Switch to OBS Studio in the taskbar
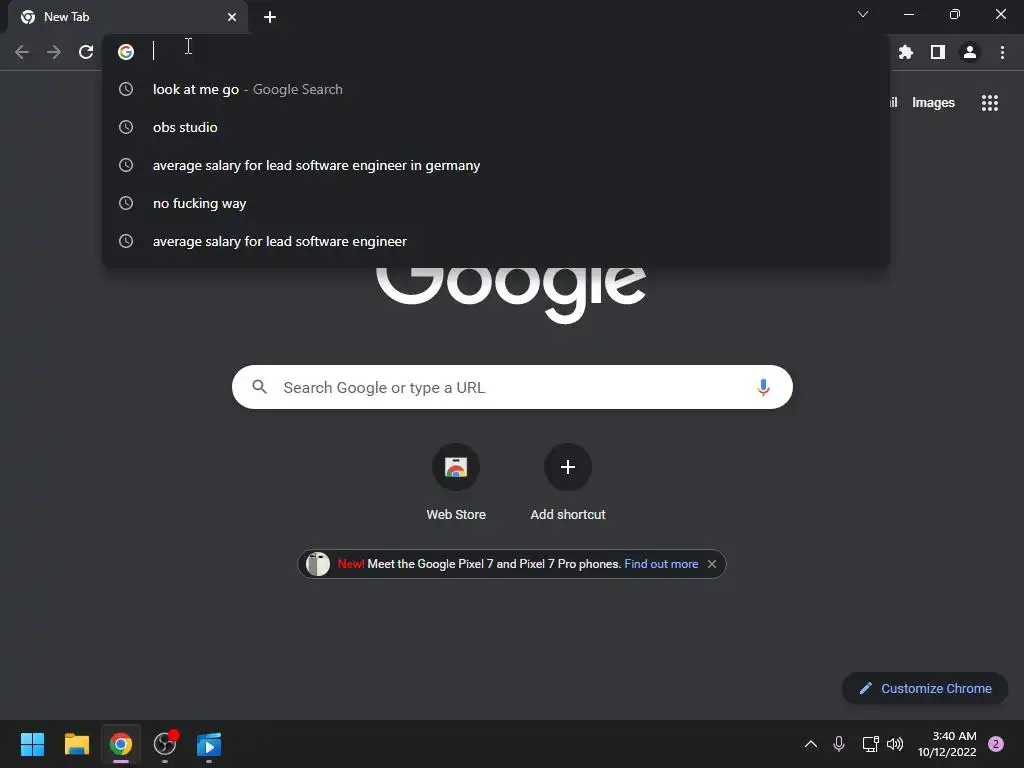 tap(165, 744)
